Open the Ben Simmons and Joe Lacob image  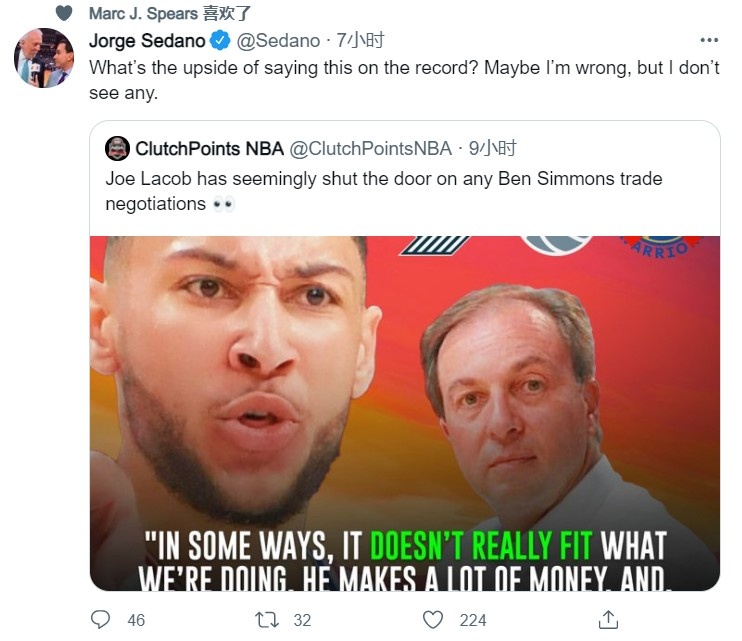click(x=404, y=412)
